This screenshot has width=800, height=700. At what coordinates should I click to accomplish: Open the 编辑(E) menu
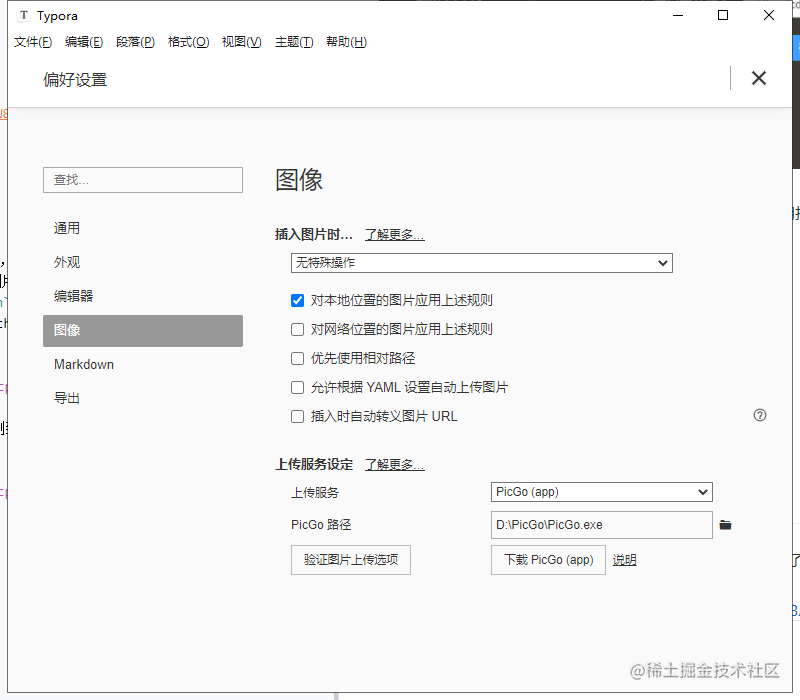coord(84,42)
